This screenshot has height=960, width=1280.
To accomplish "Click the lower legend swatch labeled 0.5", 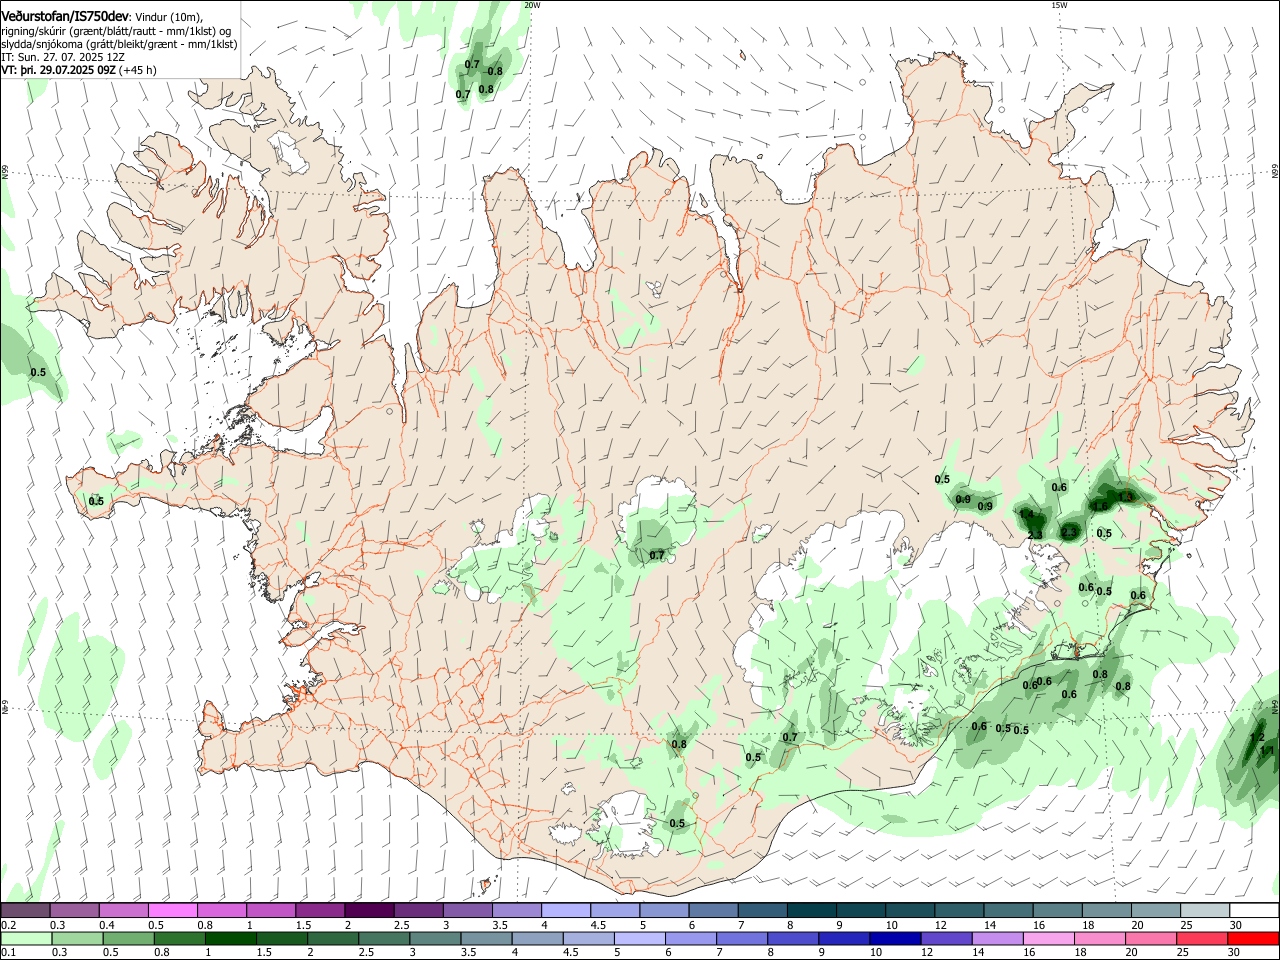I will (128, 938).
